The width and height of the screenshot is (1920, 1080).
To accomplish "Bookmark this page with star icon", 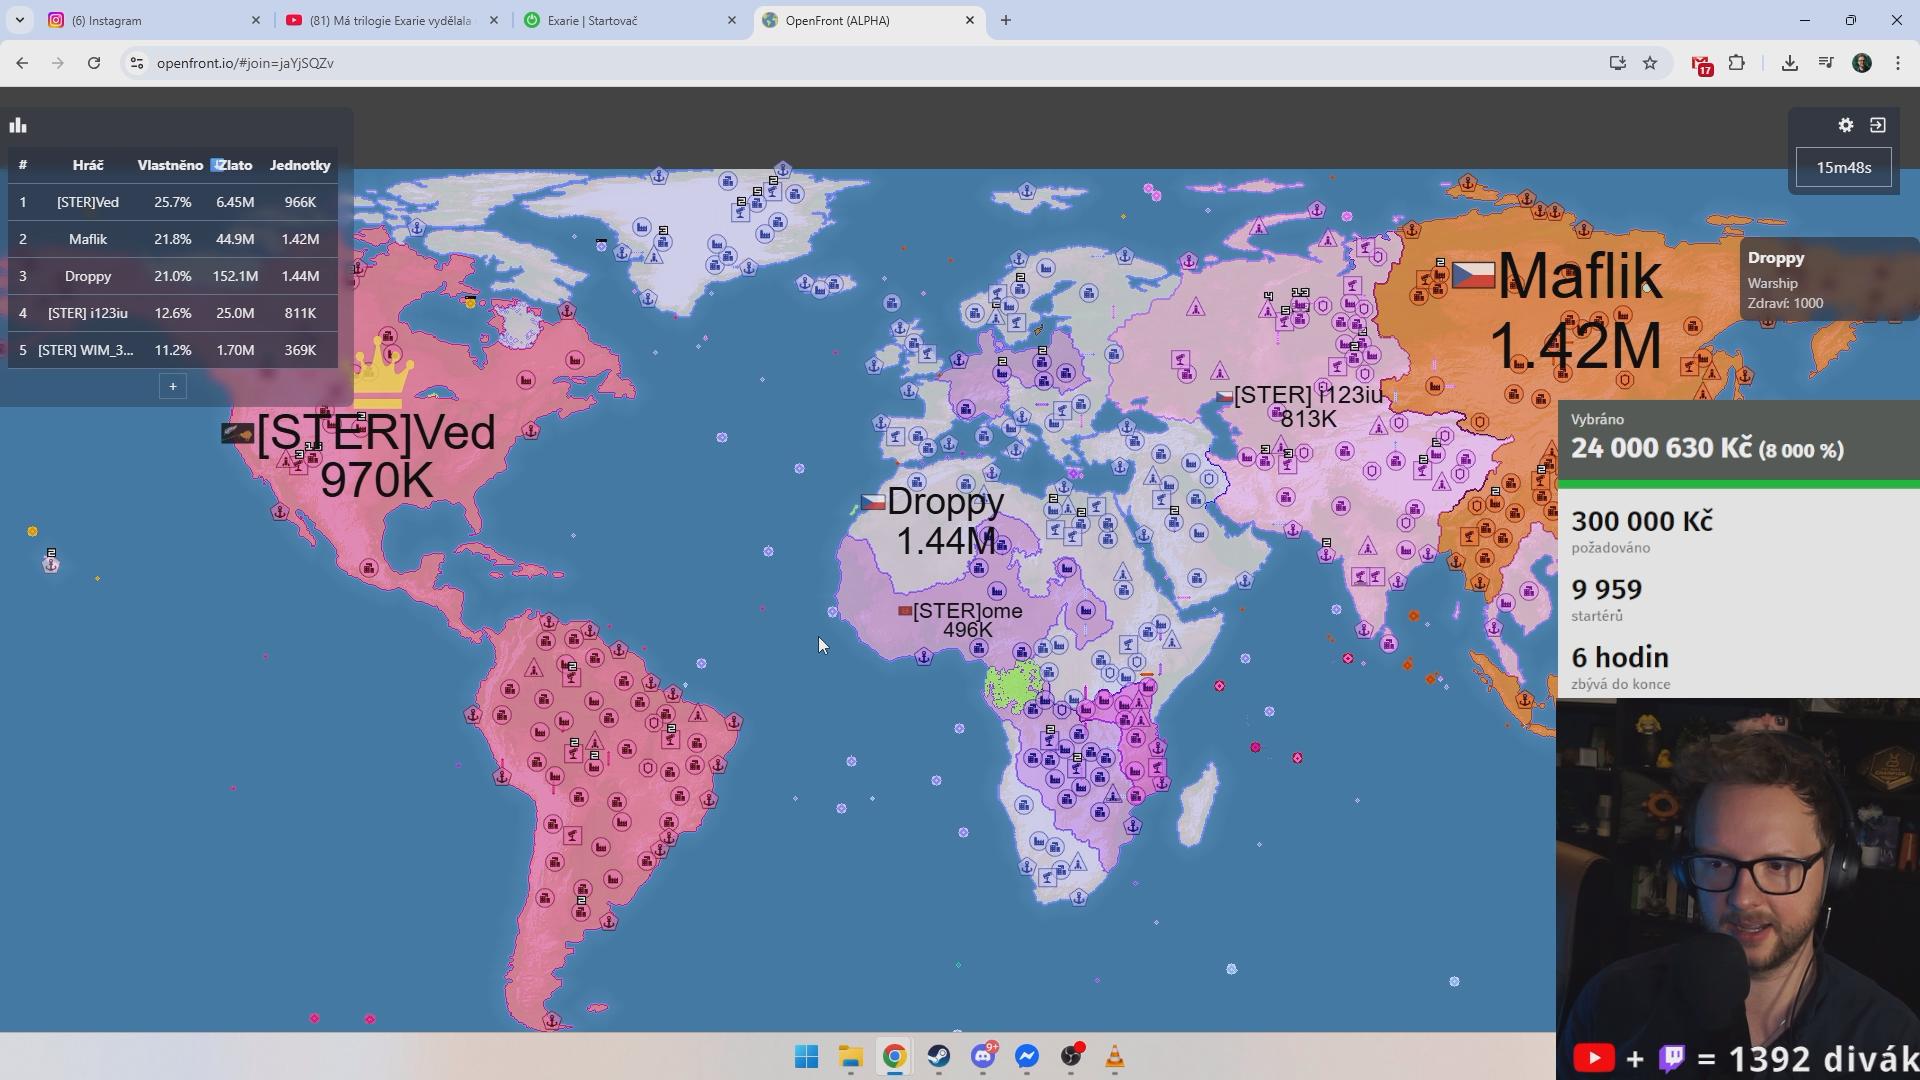I will tap(1650, 63).
